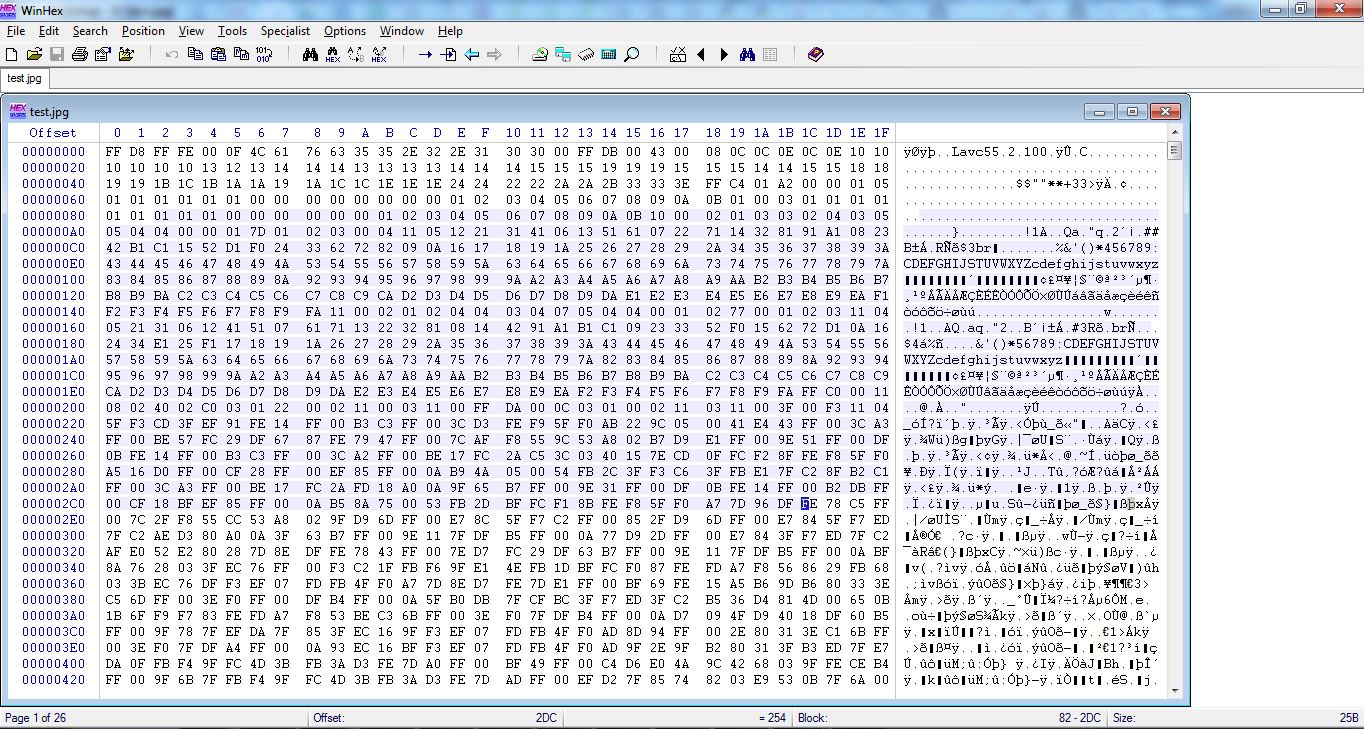Image resolution: width=1364 pixels, height=729 pixels.
Task: Open the Edit menu
Action: click(49, 31)
